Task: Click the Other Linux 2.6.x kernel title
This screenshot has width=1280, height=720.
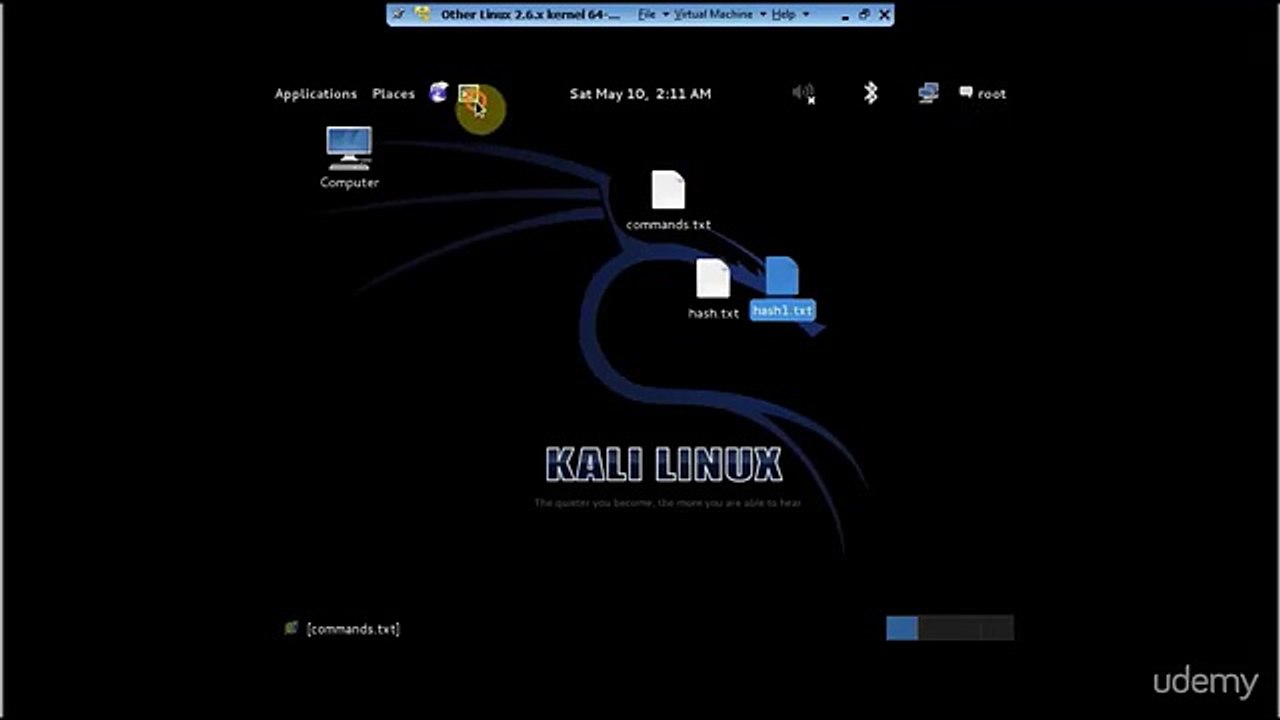Action: pos(530,14)
